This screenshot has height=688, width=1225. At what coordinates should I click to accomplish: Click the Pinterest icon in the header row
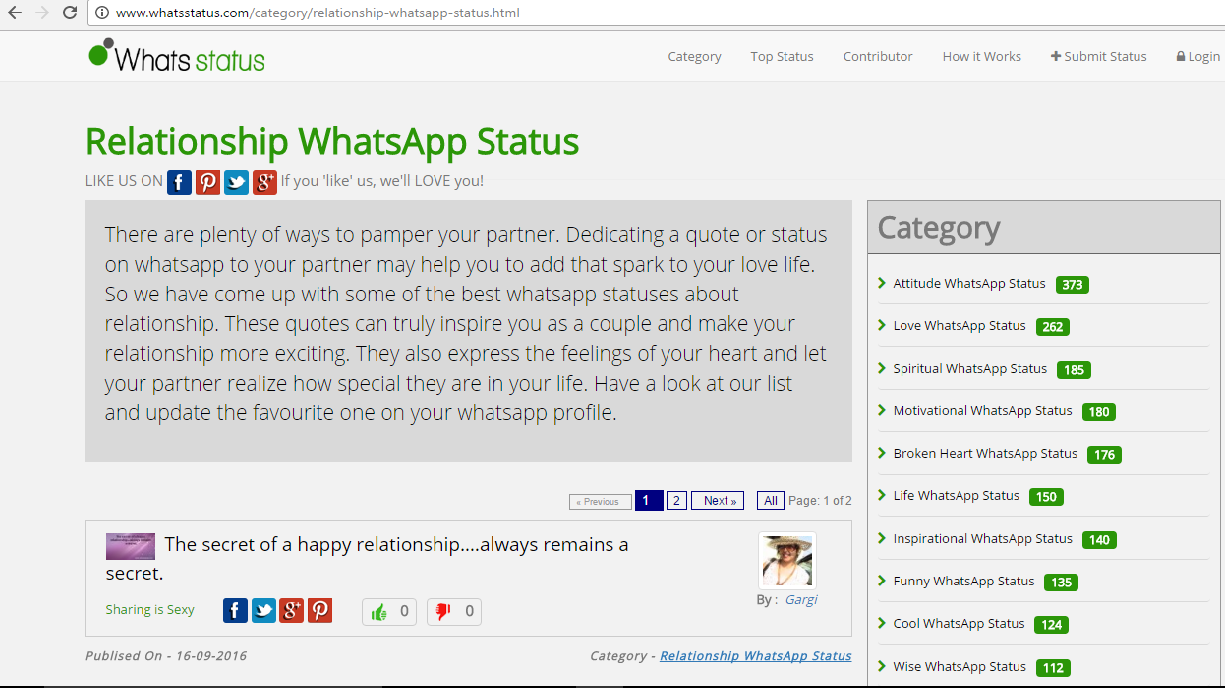click(208, 182)
